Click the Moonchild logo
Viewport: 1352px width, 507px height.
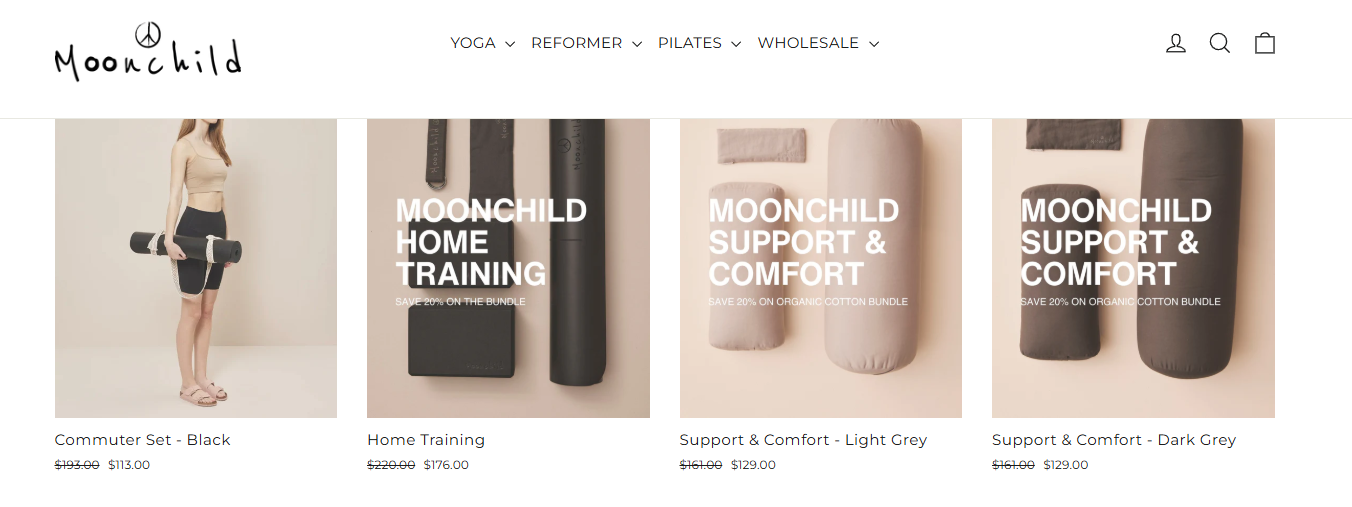pyautogui.click(x=148, y=54)
